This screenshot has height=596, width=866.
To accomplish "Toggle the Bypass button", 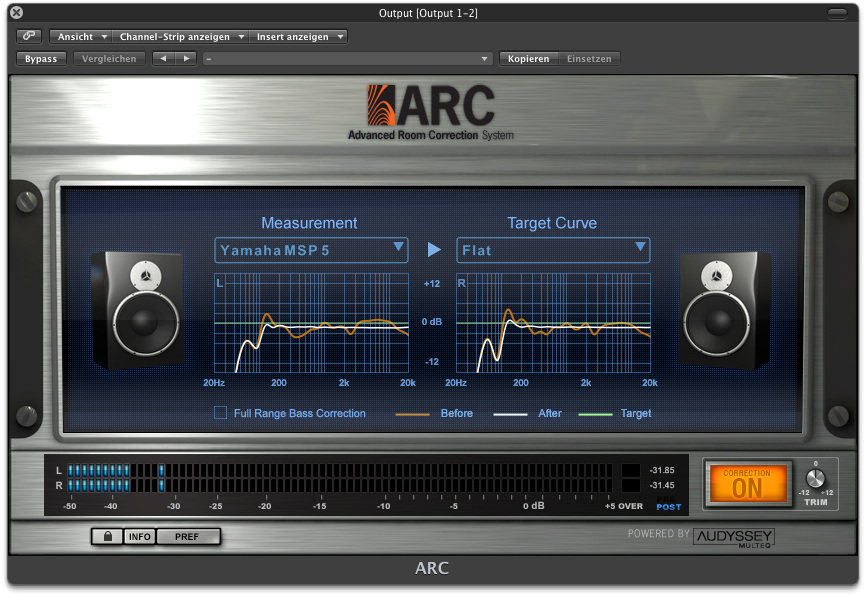I will (41, 59).
